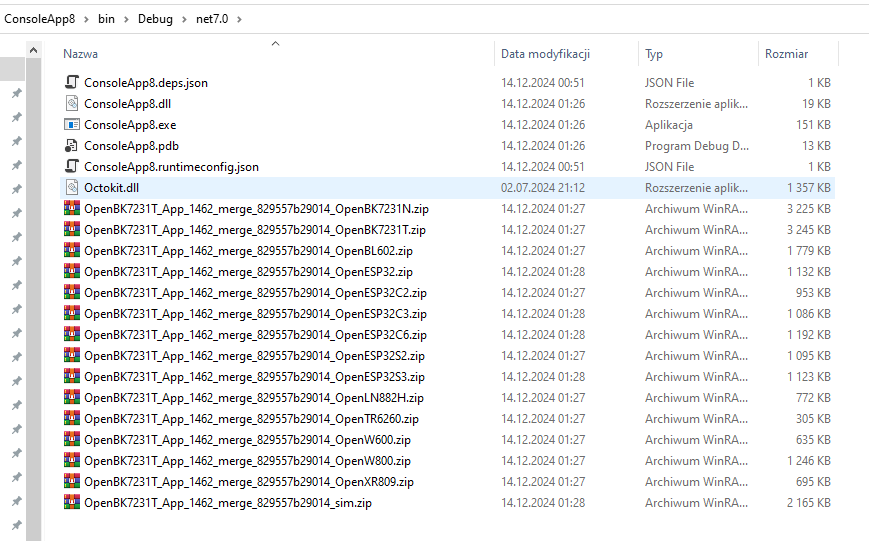Select the file name ending OpenBK7231N.zip

point(257,209)
